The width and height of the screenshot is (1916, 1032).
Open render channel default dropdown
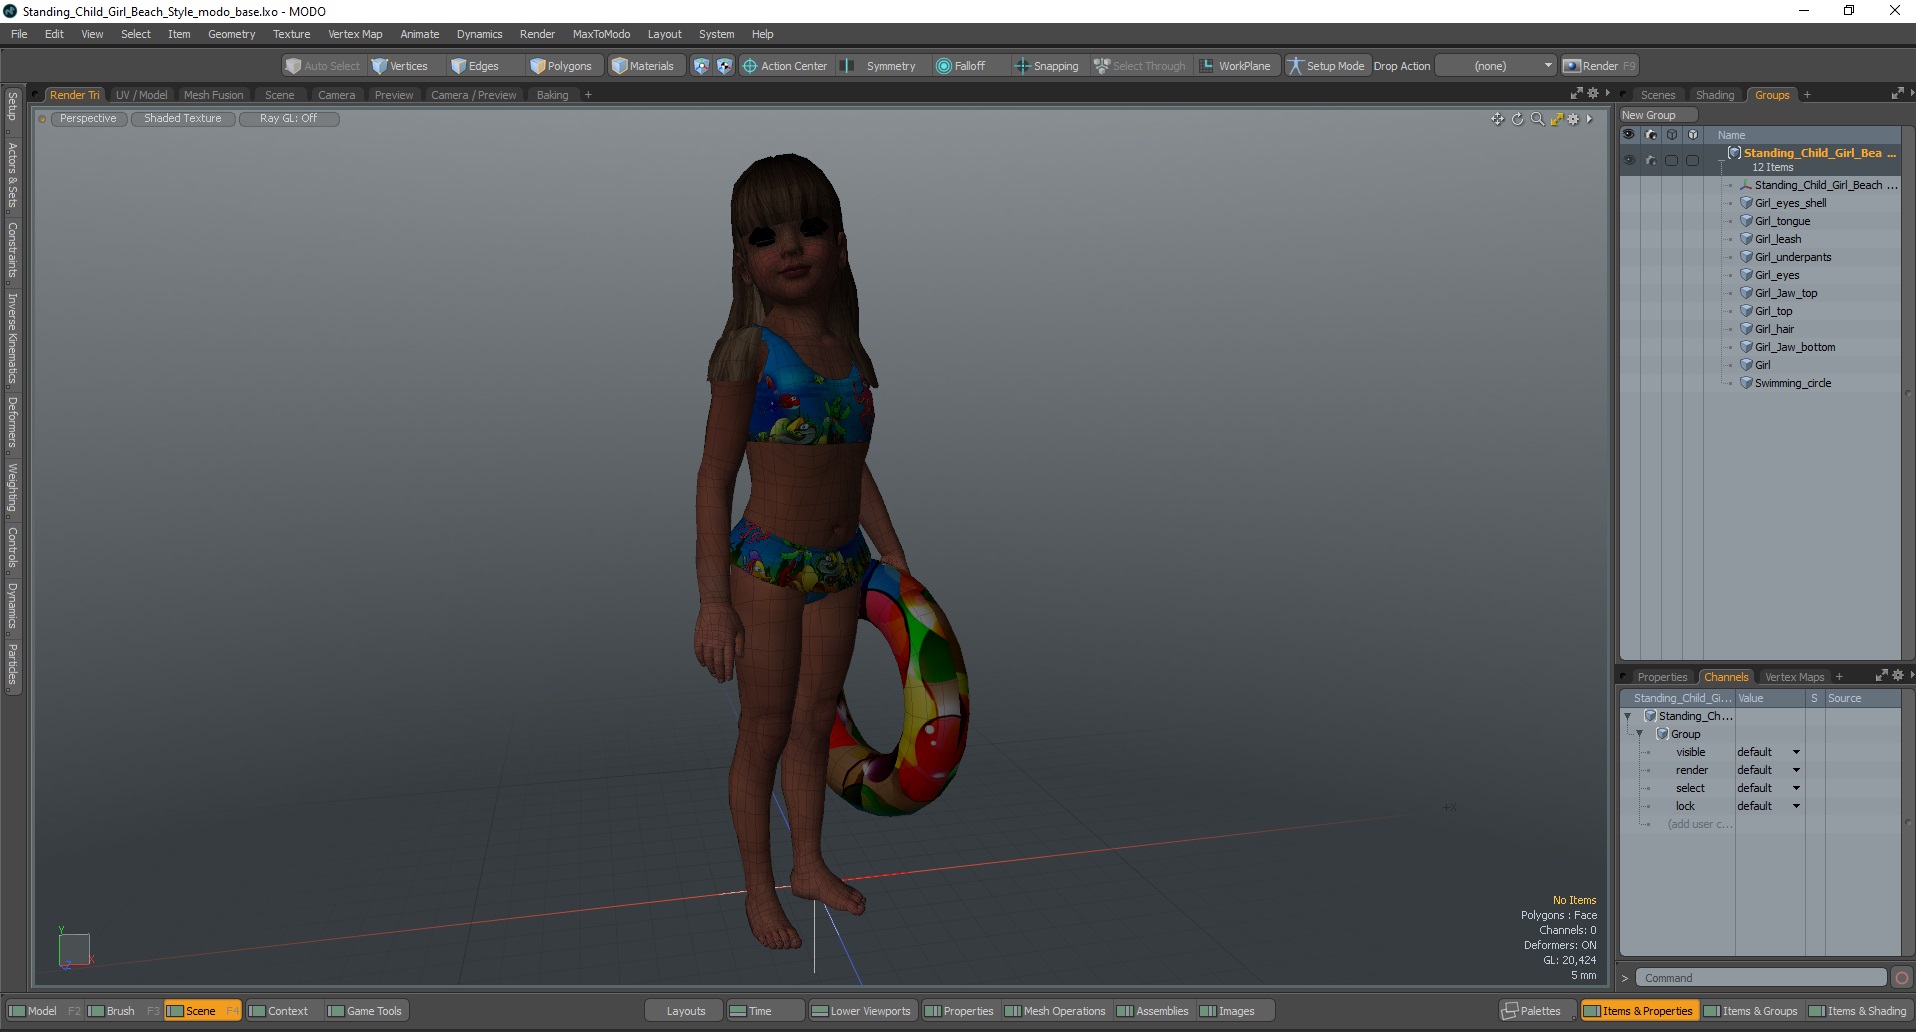tap(1768, 770)
